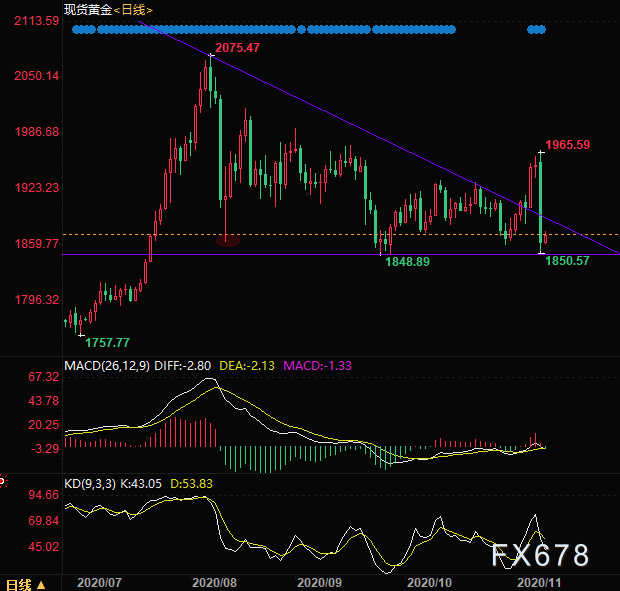The image size is (620, 591).
Task: Click the 69.84 KD axis label
Action: (43, 521)
